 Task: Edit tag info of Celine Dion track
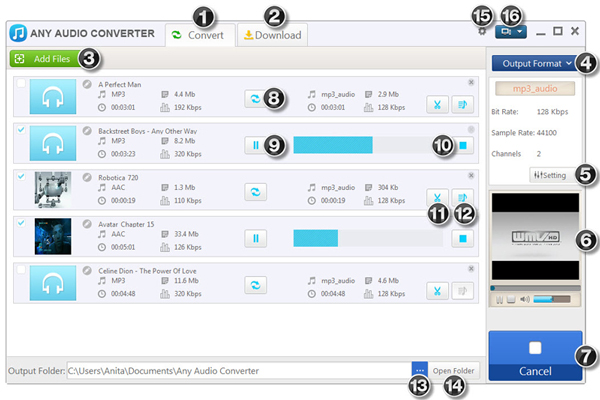pyautogui.click(x=87, y=270)
